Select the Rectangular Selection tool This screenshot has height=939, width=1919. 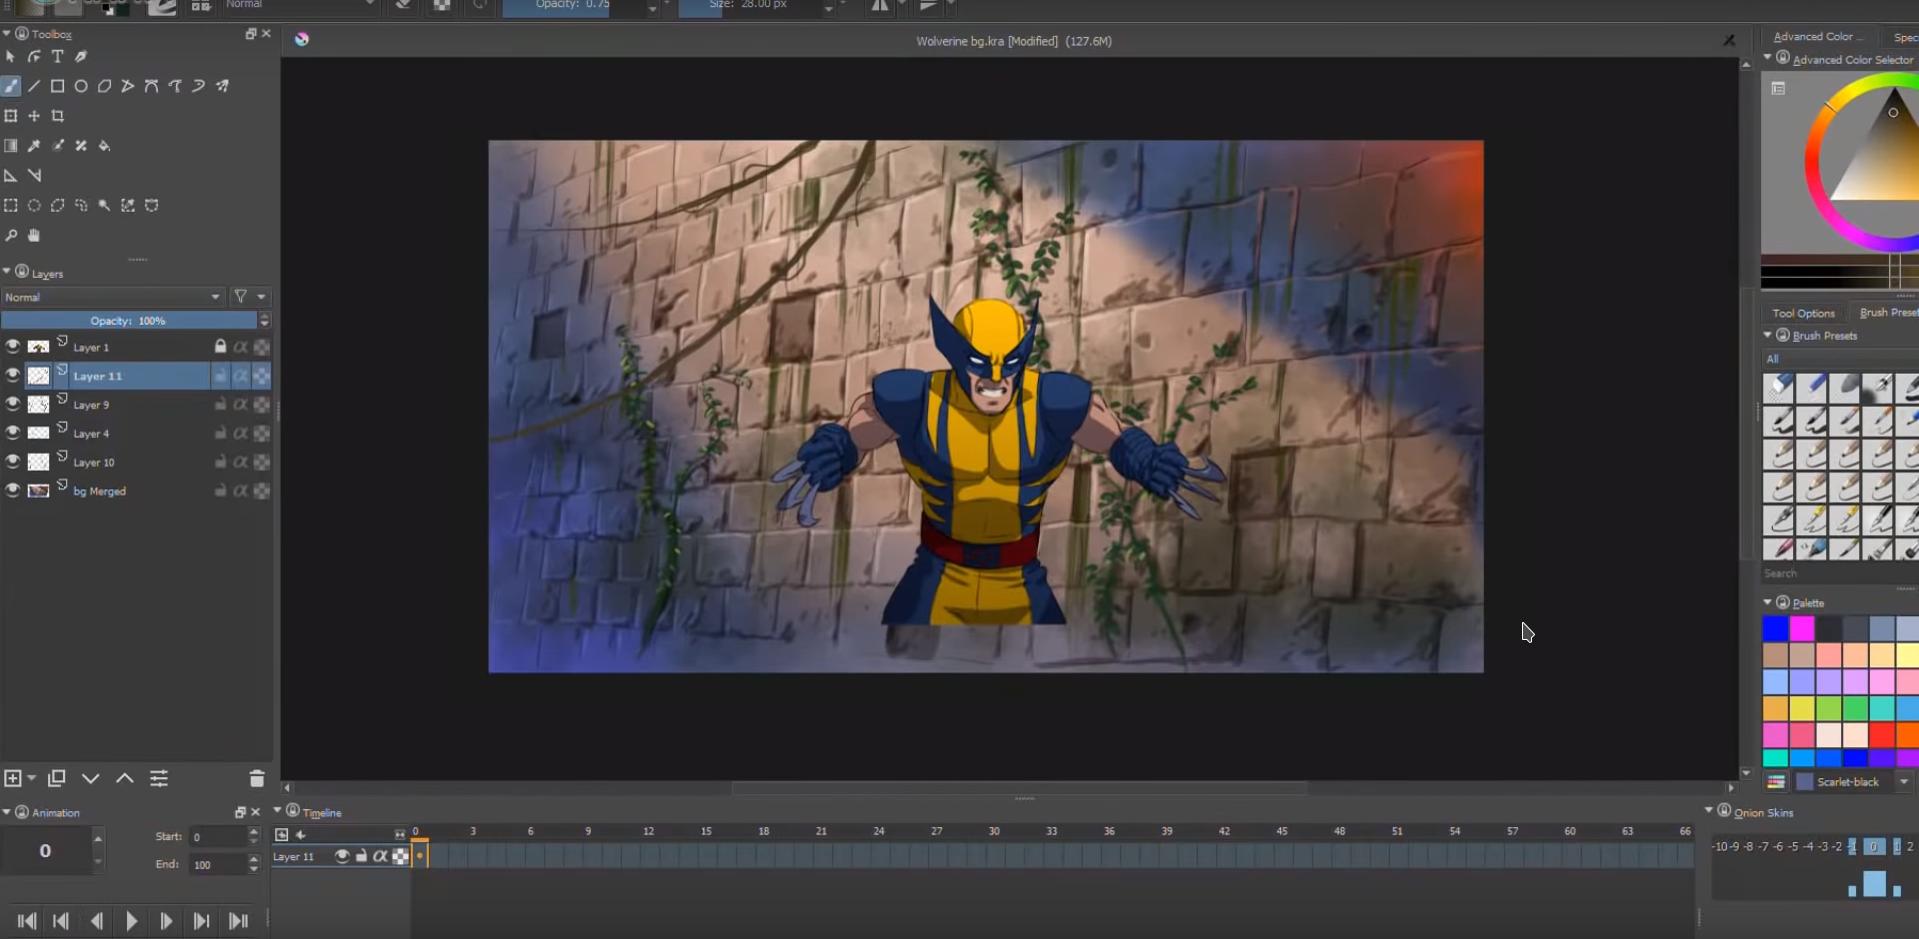[x=10, y=205]
